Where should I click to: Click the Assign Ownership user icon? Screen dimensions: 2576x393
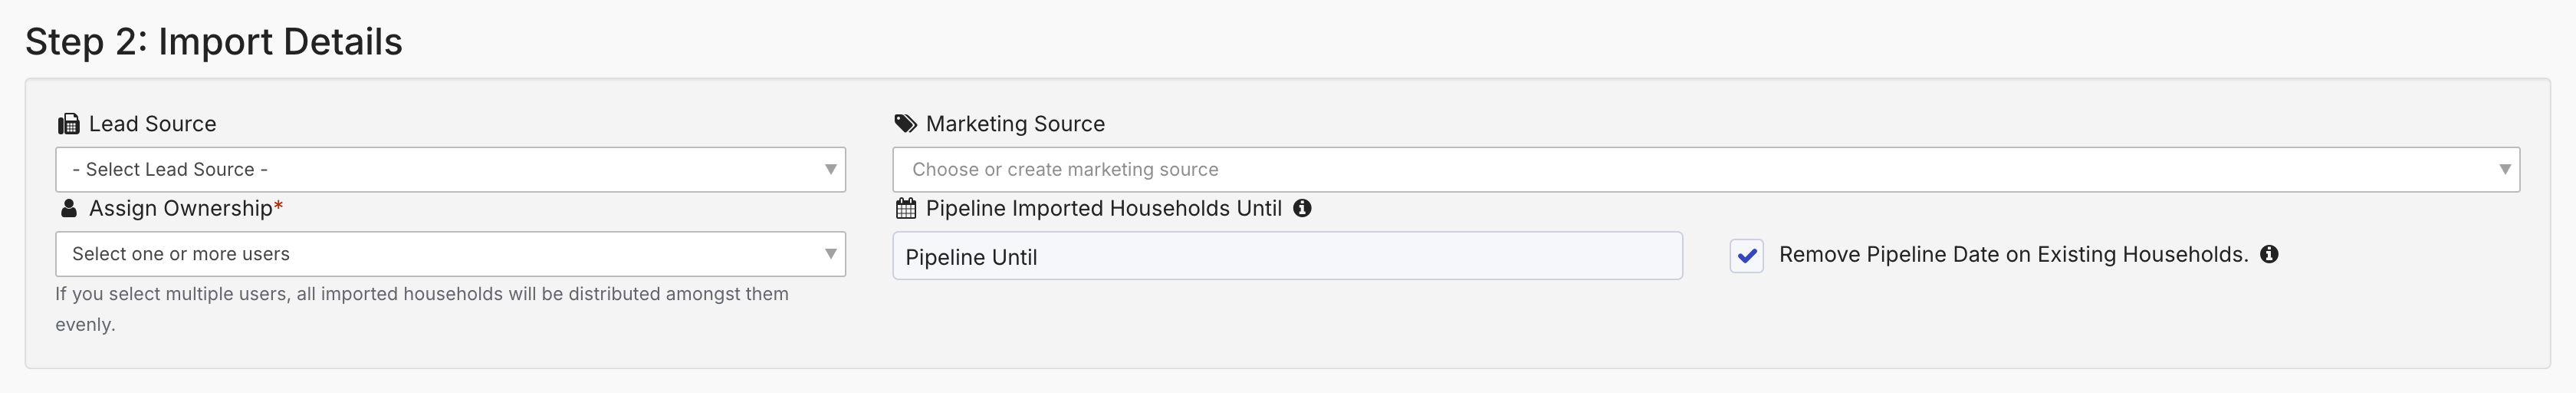click(68, 208)
